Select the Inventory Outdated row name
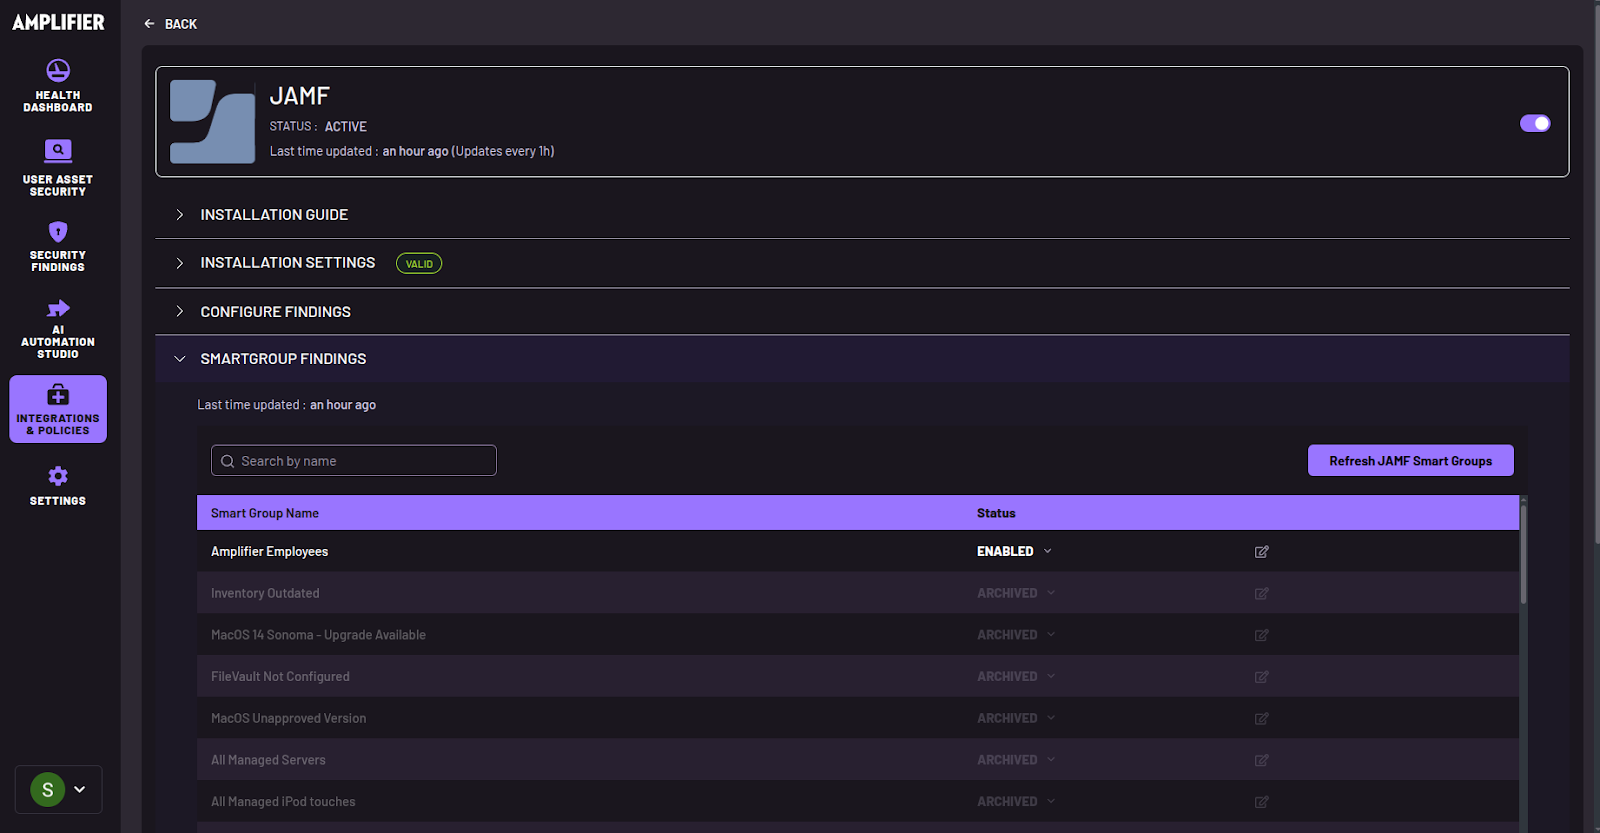The image size is (1600, 833). coord(265,593)
